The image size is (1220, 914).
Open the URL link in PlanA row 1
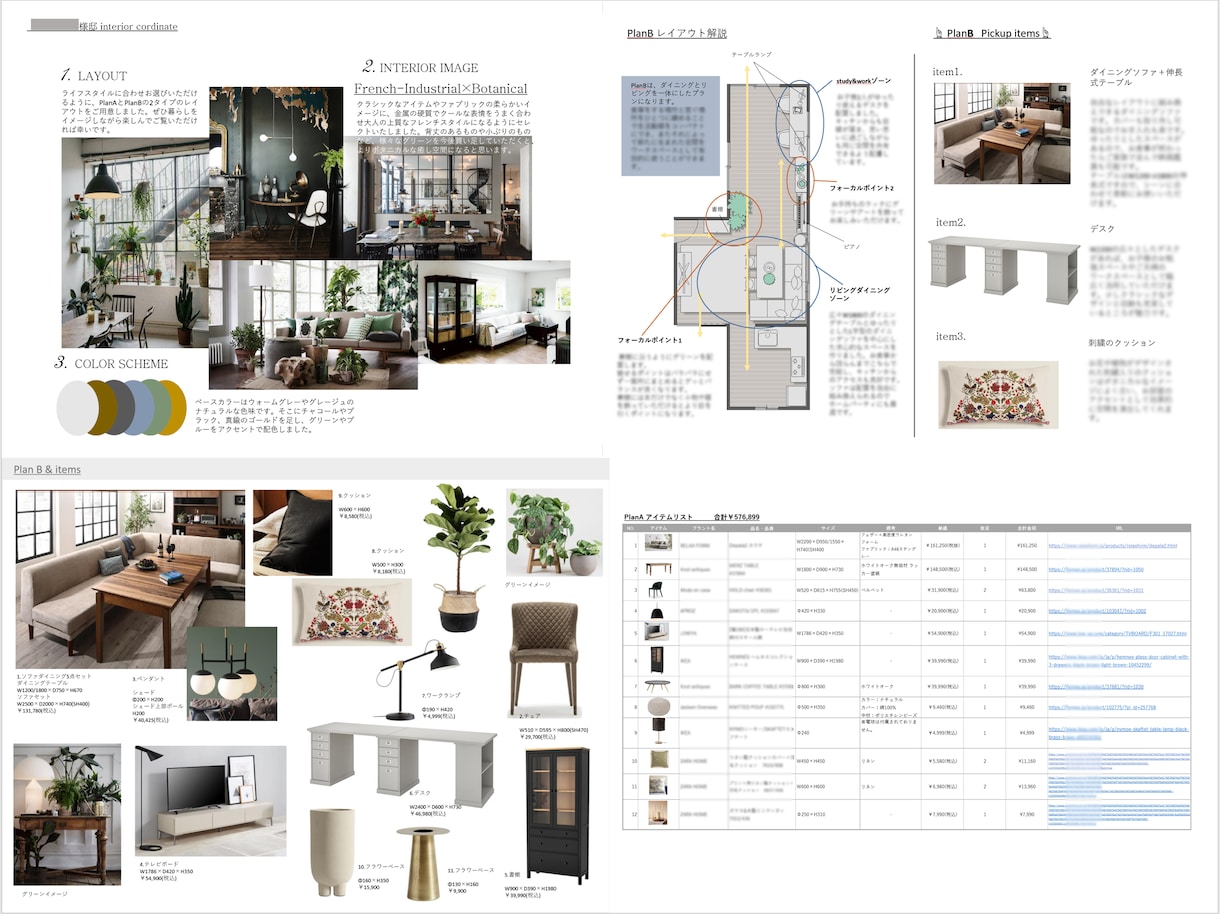coord(1112,546)
